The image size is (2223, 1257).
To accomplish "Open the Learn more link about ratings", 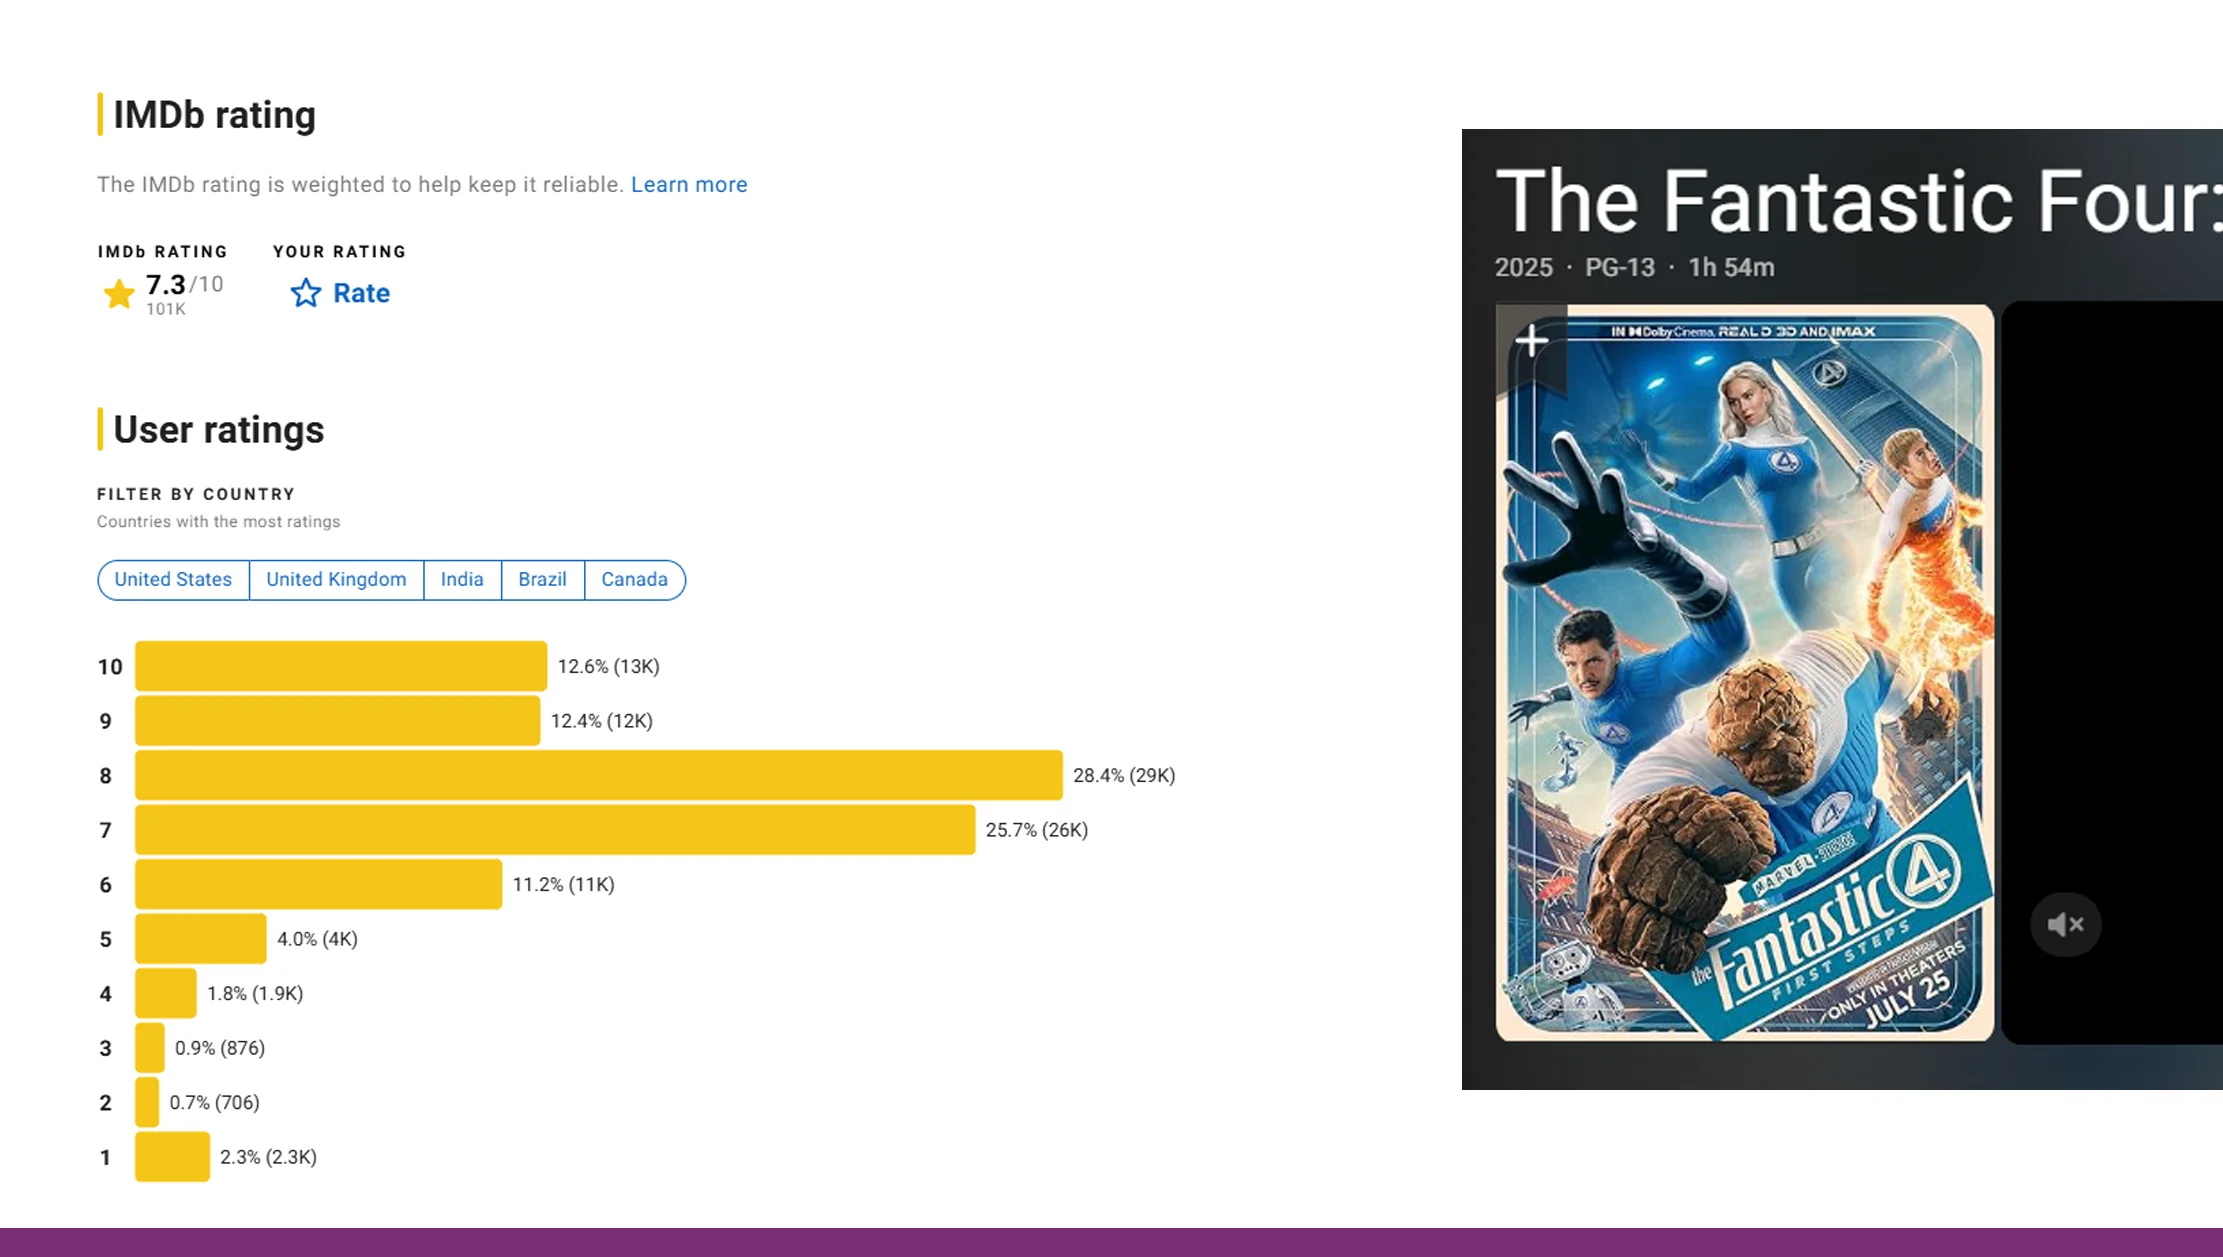I will point(689,184).
